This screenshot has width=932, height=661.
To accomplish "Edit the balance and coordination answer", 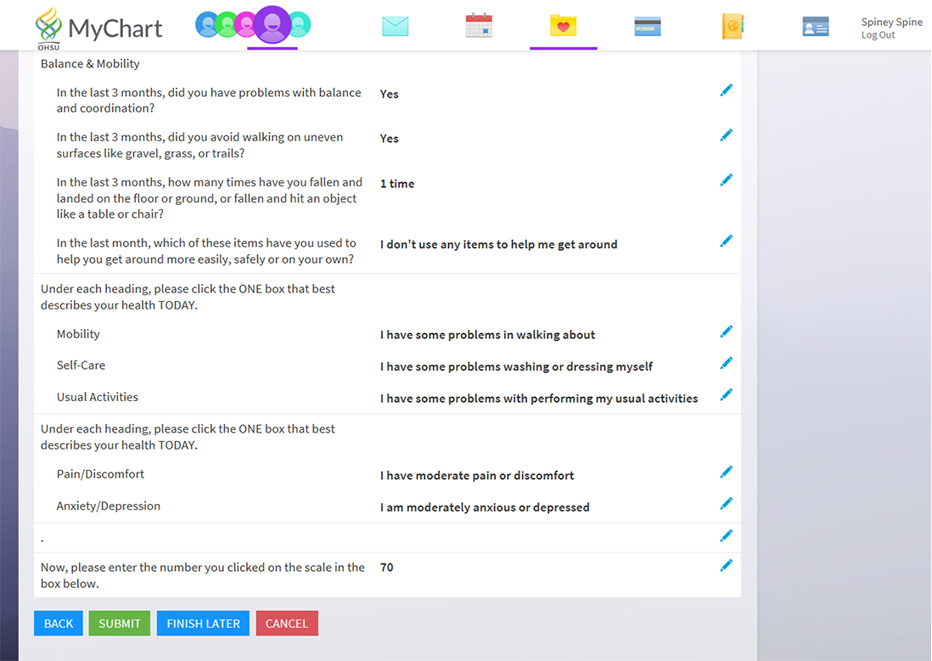I will click(x=726, y=90).
